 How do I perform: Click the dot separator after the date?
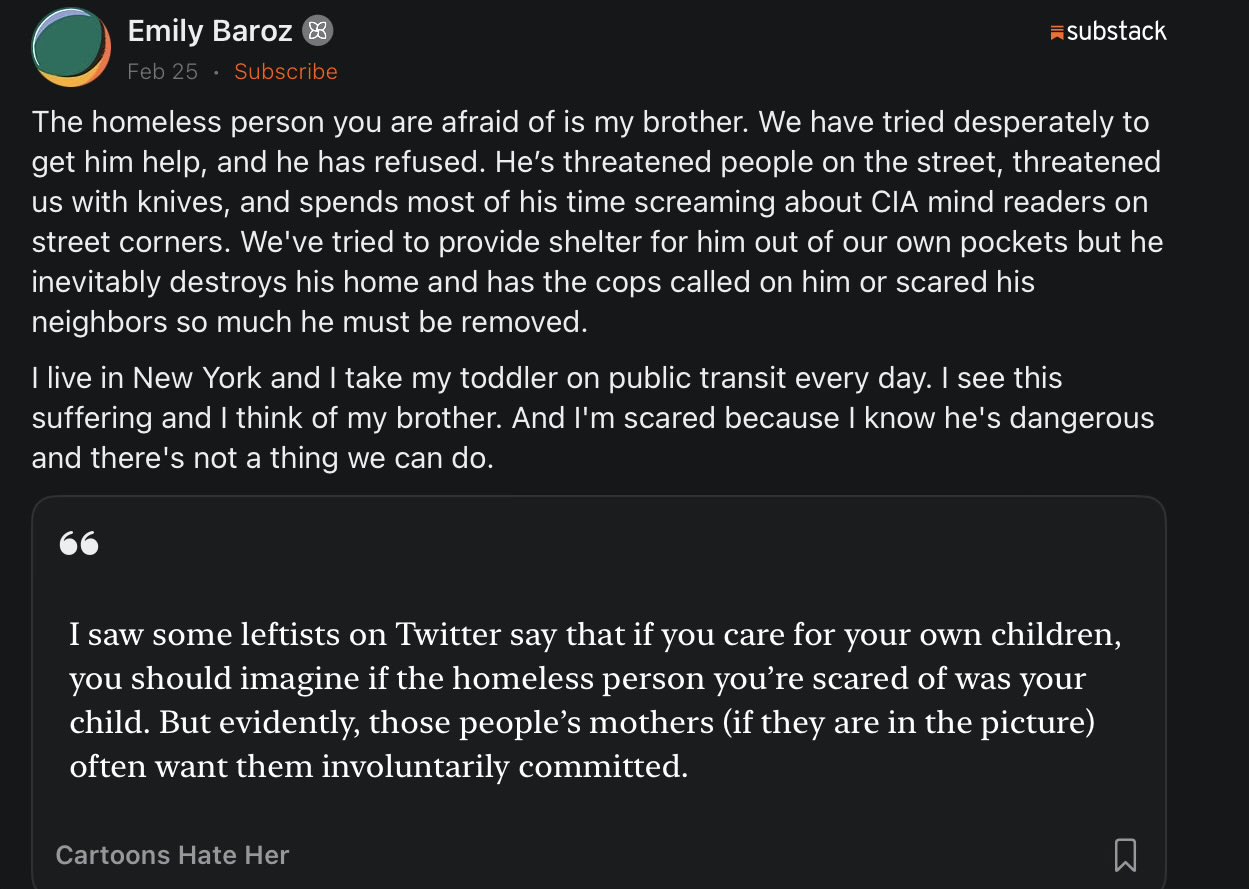(216, 72)
